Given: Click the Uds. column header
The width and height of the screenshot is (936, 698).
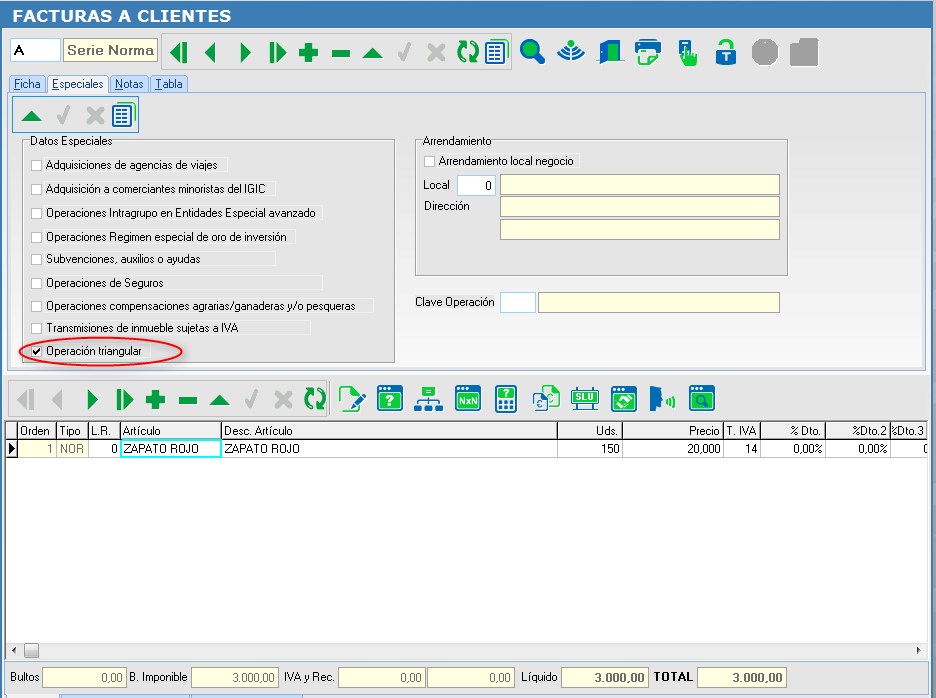Looking at the screenshot, I should click(590, 431).
